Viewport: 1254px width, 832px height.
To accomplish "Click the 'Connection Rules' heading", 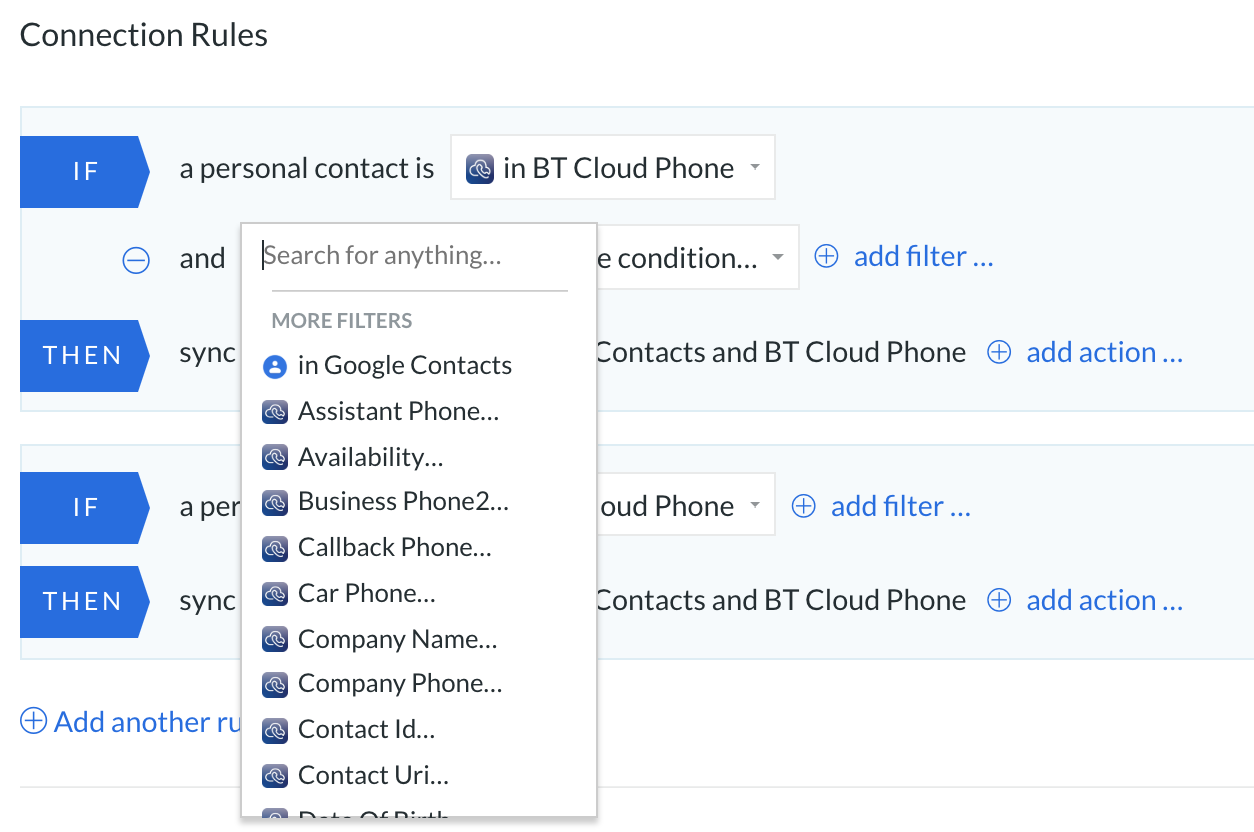I will click(x=144, y=36).
